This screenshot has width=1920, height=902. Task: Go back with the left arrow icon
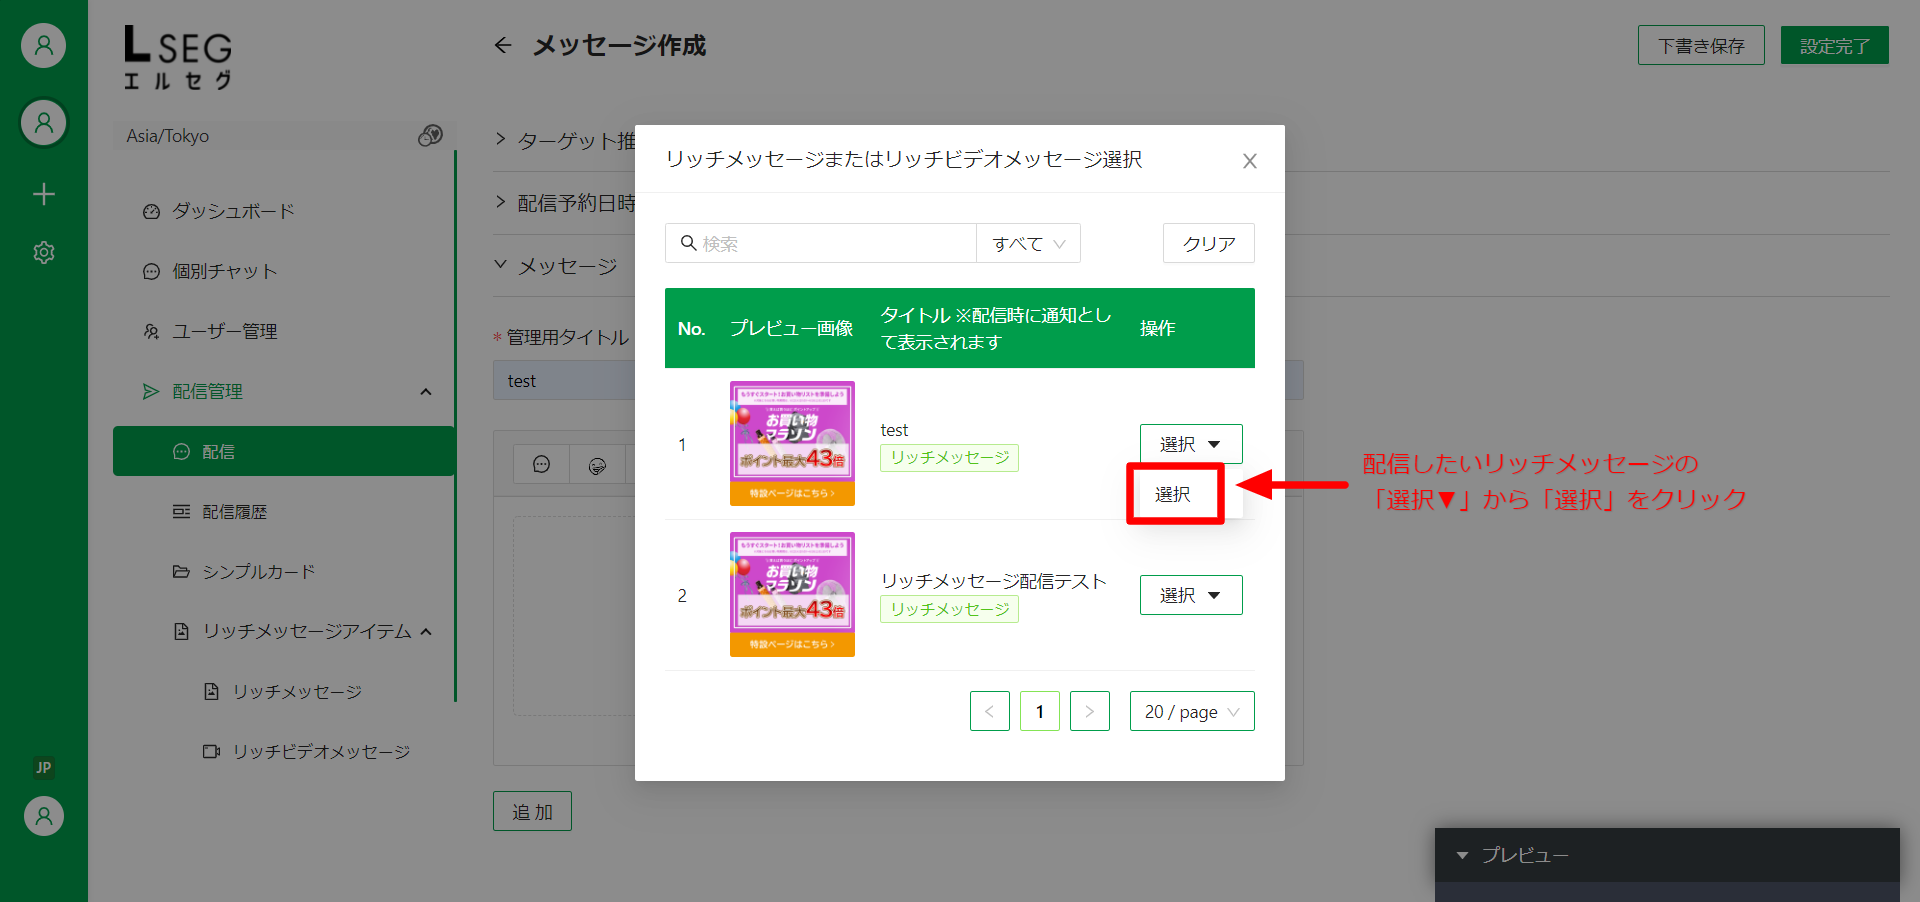click(x=503, y=45)
